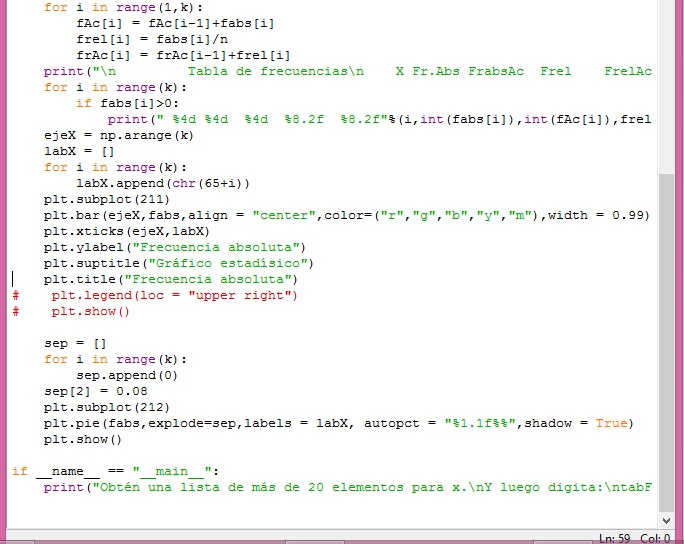Click the "Ln: 59" status bar entry
The width and height of the screenshot is (684, 544).
pyautogui.click(x=615, y=538)
